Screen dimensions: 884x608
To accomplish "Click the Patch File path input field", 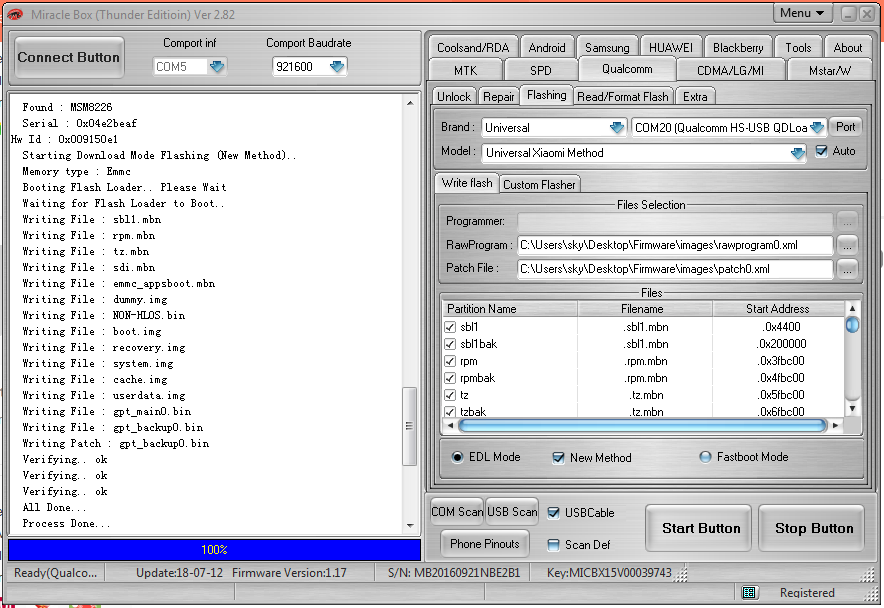I will click(675, 269).
